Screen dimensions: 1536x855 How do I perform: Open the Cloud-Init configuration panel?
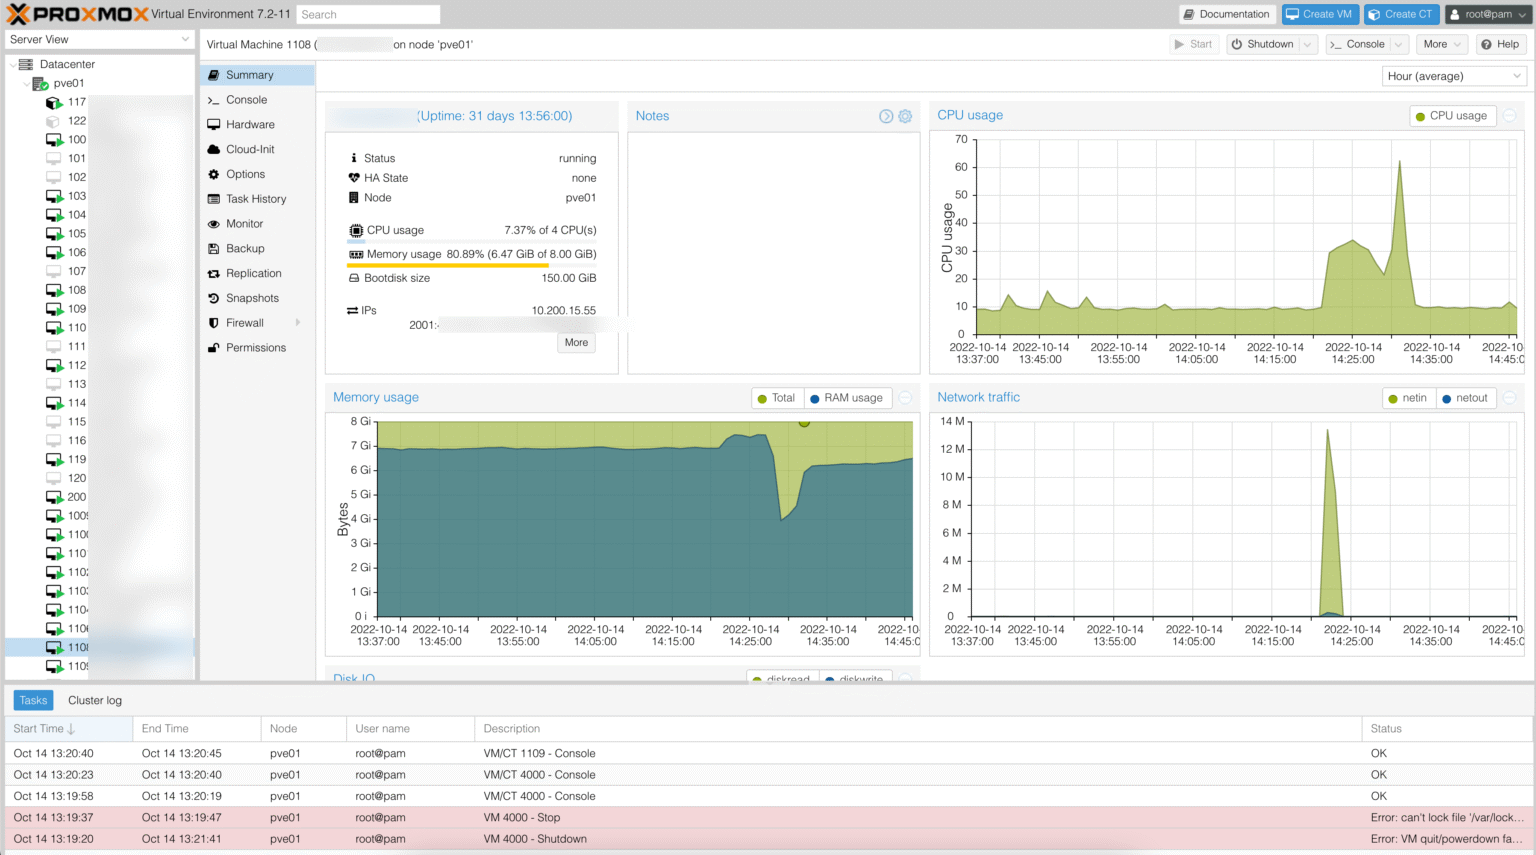tap(248, 149)
